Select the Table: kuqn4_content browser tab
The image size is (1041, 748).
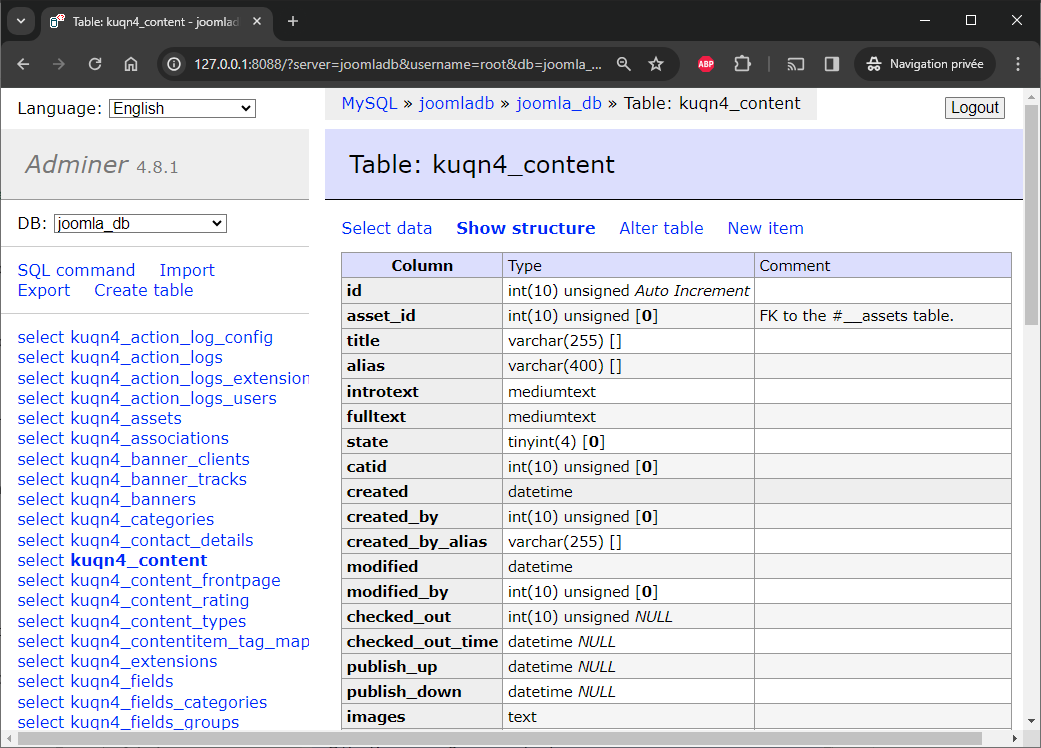tap(156, 22)
